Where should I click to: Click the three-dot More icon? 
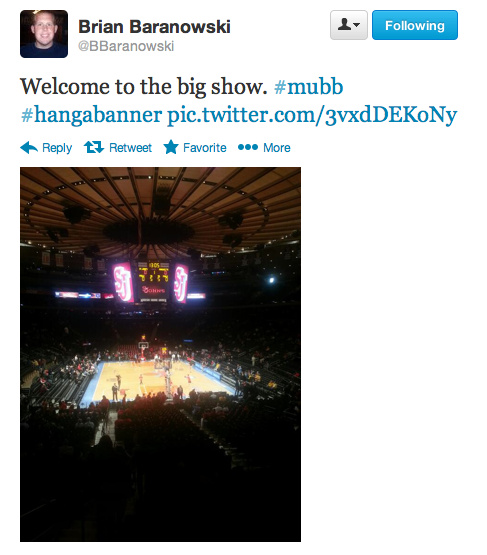pos(248,147)
